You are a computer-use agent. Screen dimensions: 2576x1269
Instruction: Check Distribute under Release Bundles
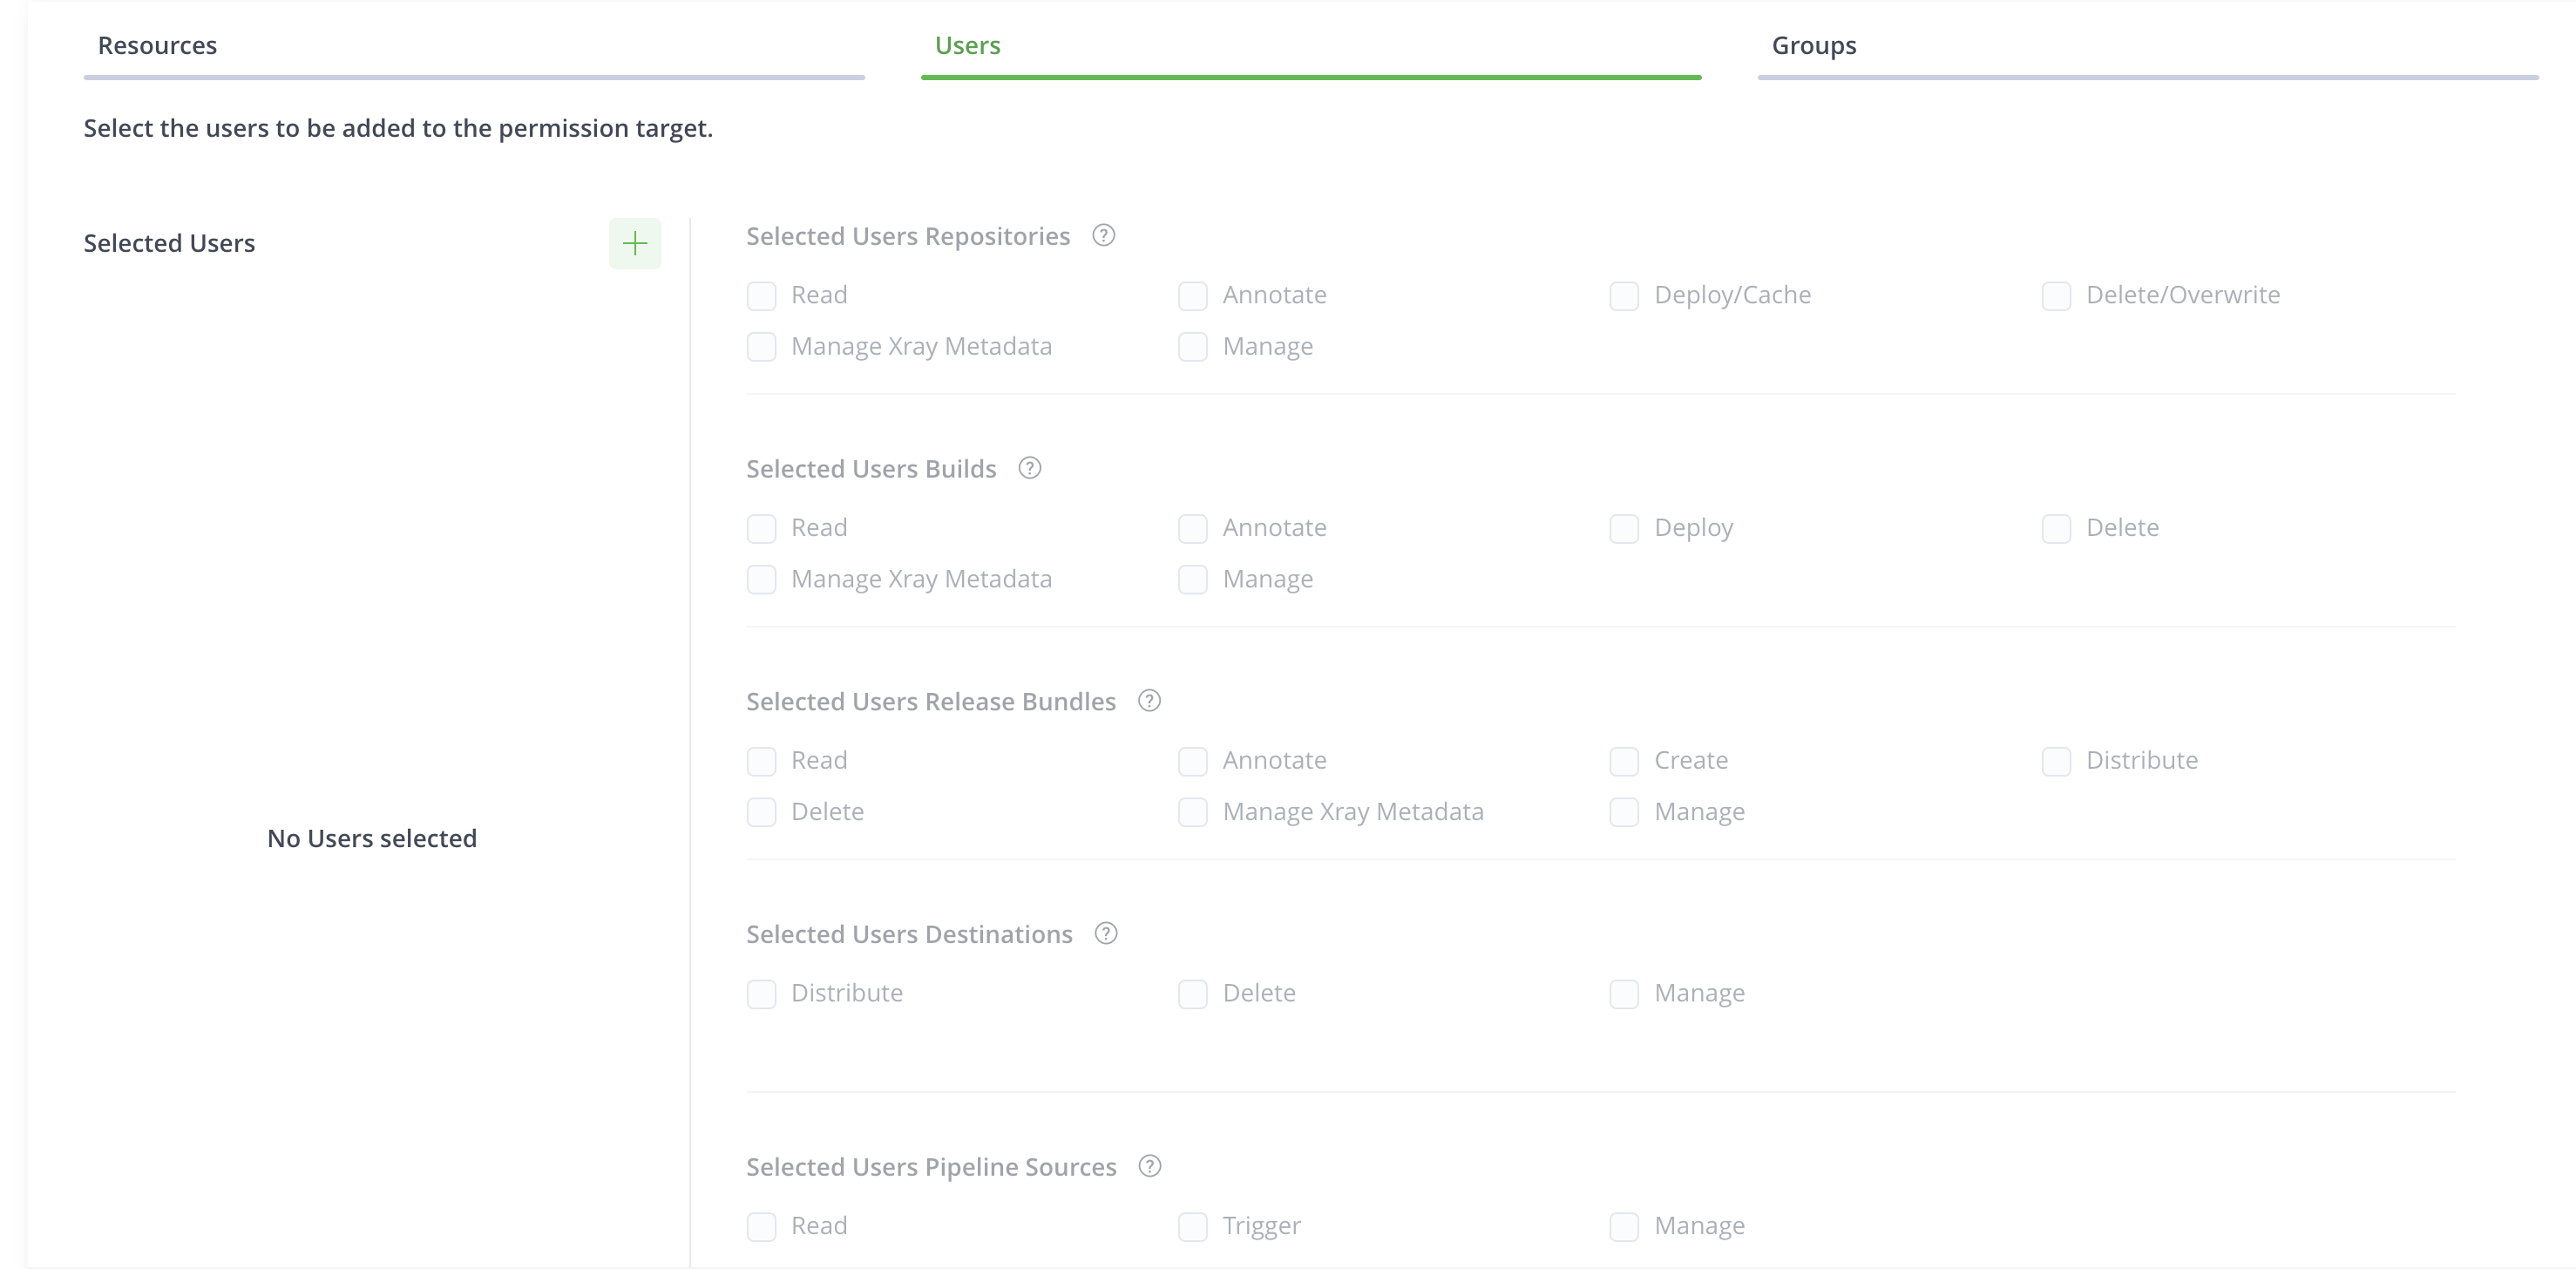point(2056,761)
